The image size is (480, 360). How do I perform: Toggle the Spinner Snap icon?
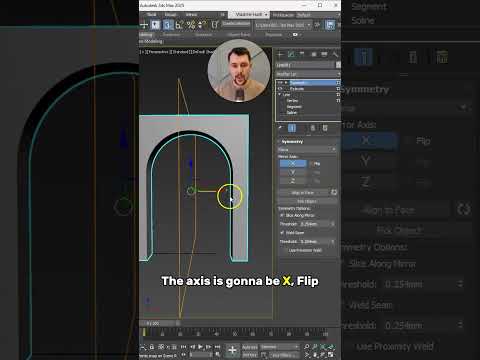(x=202, y=25)
